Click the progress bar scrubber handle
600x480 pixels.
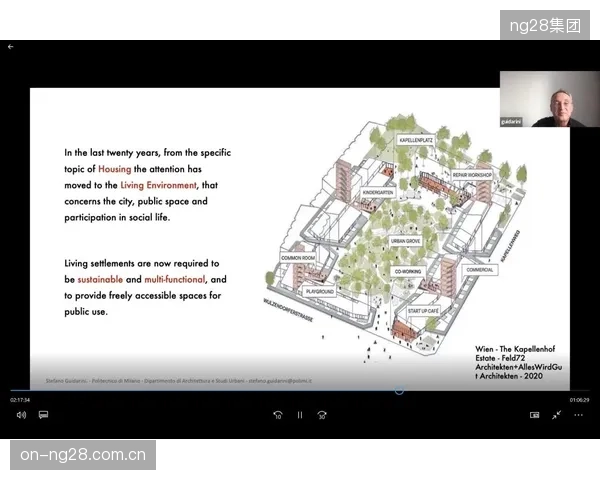coord(399,391)
